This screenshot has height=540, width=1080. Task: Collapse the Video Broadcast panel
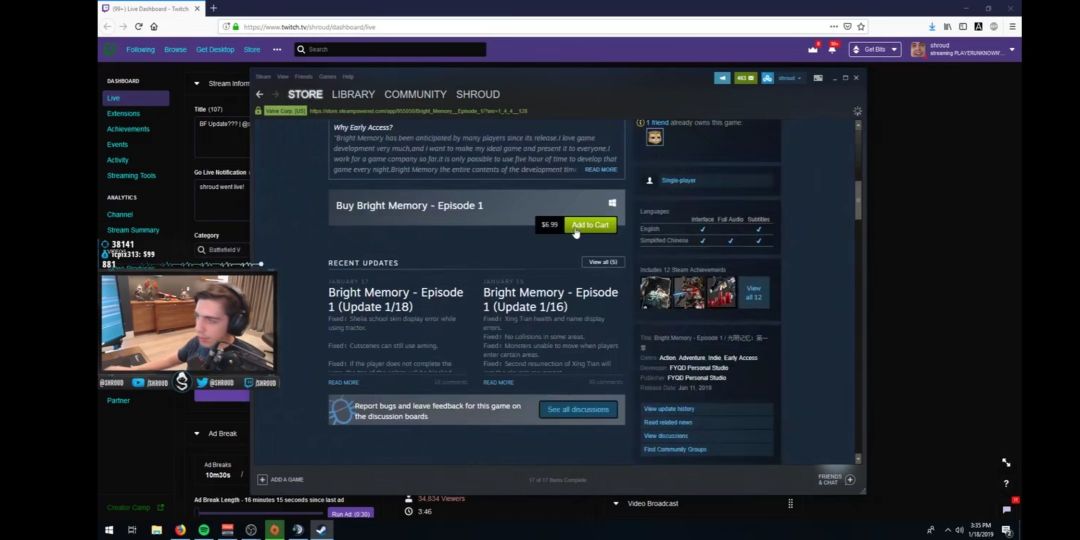click(616, 503)
